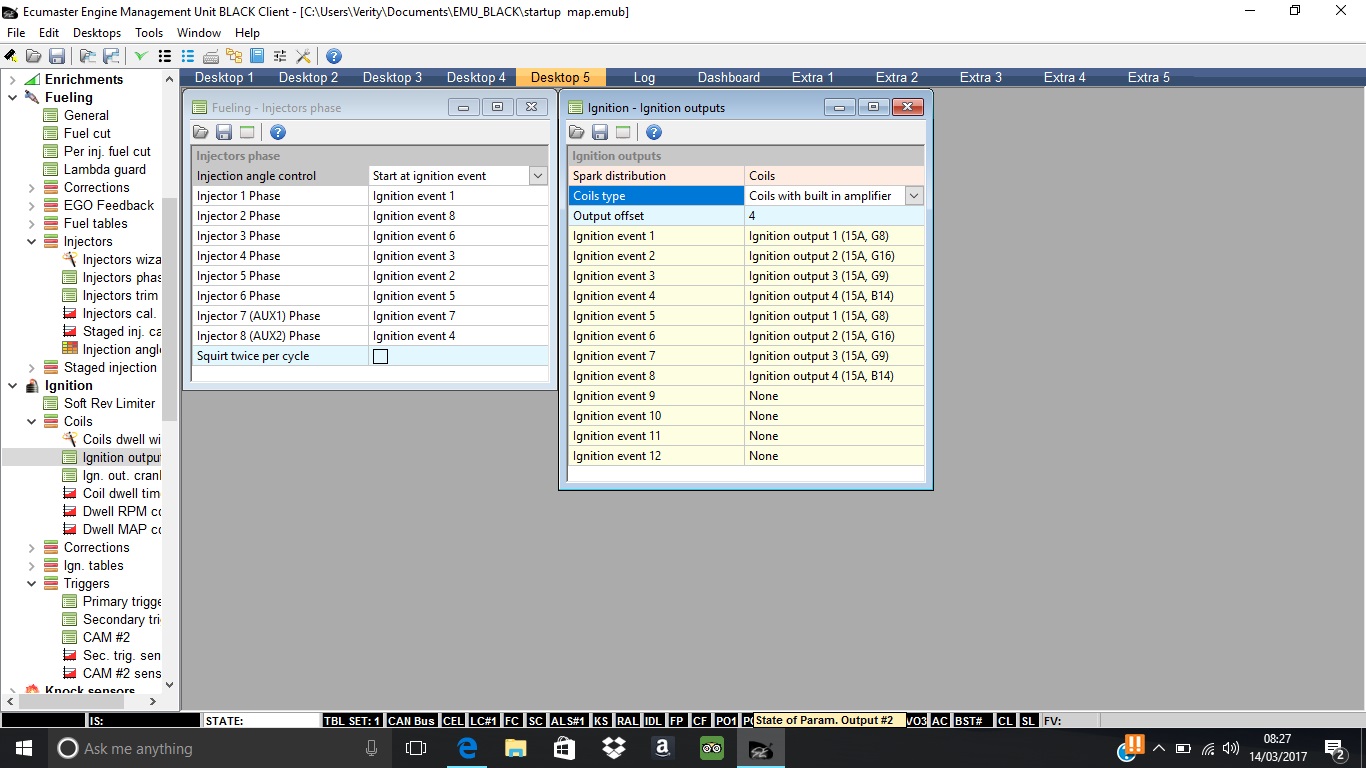Enable the Squirt twice per cycle checkbox
The image size is (1366, 768).
pyautogui.click(x=380, y=356)
